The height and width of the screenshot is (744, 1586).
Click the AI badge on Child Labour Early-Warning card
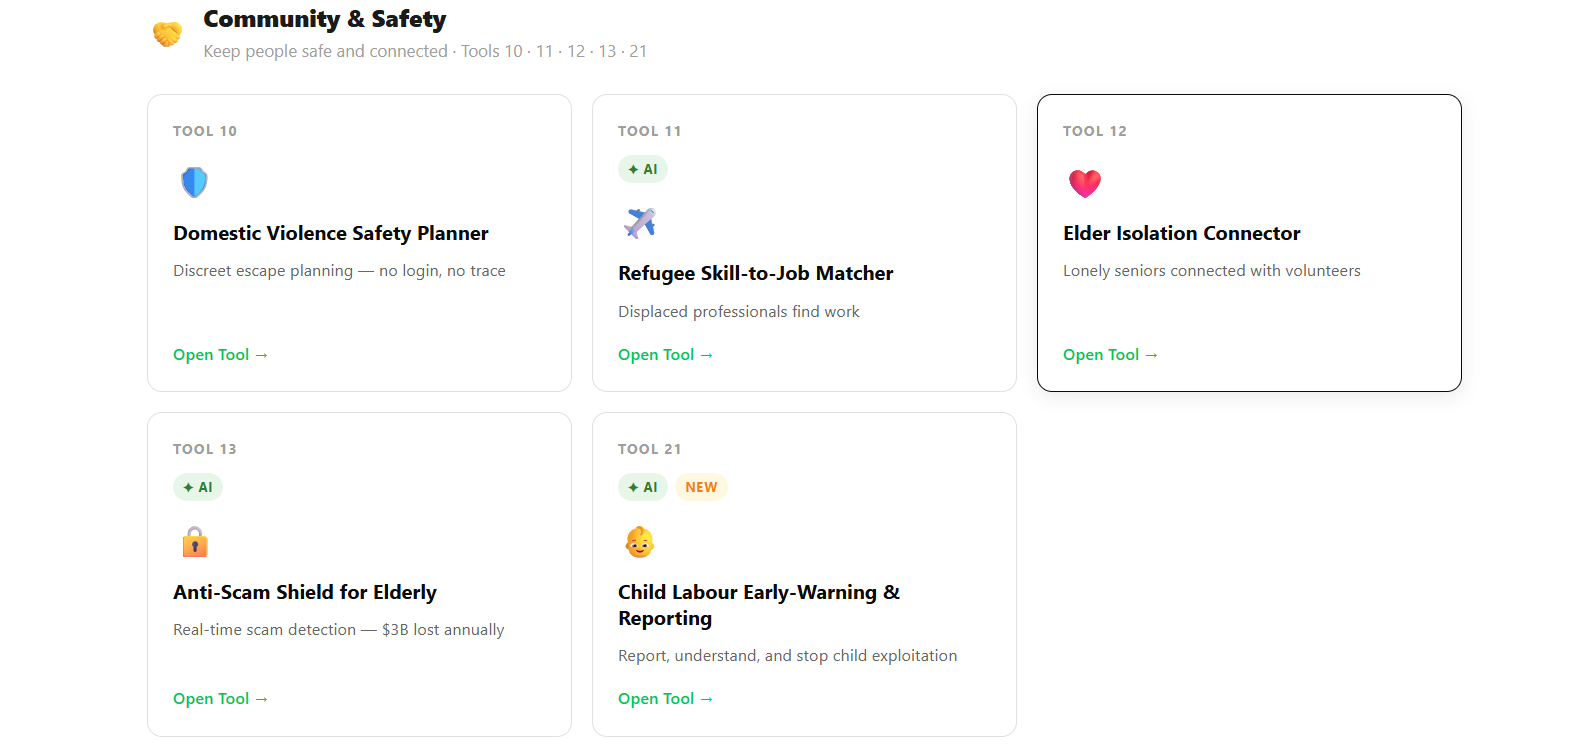coord(643,487)
